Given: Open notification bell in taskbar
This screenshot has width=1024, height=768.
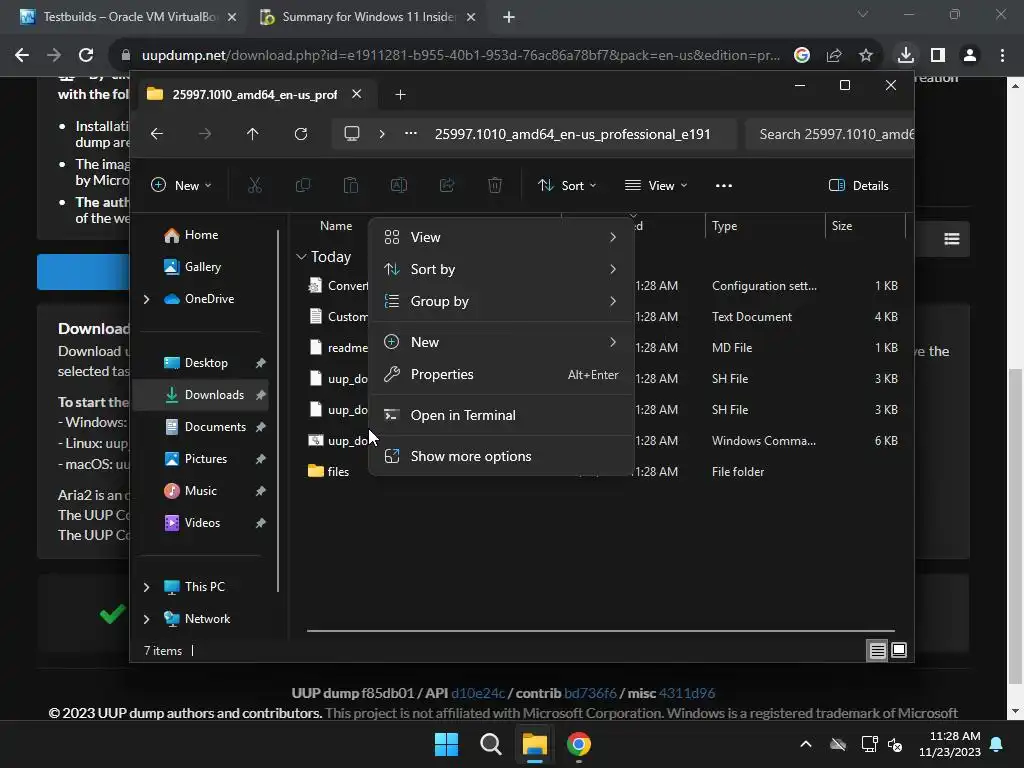Looking at the screenshot, I should tap(997, 744).
